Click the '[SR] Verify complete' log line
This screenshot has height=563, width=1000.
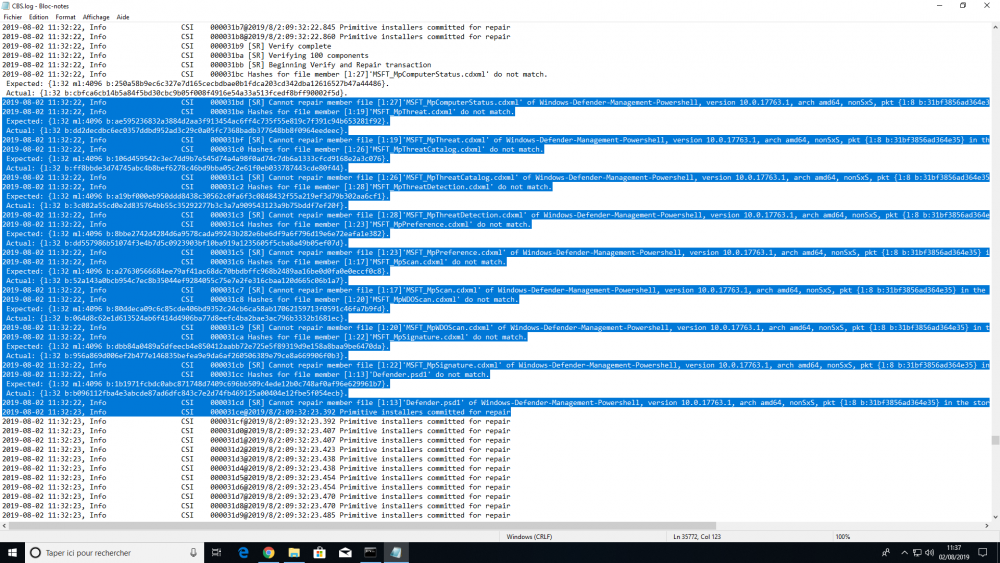point(166,46)
